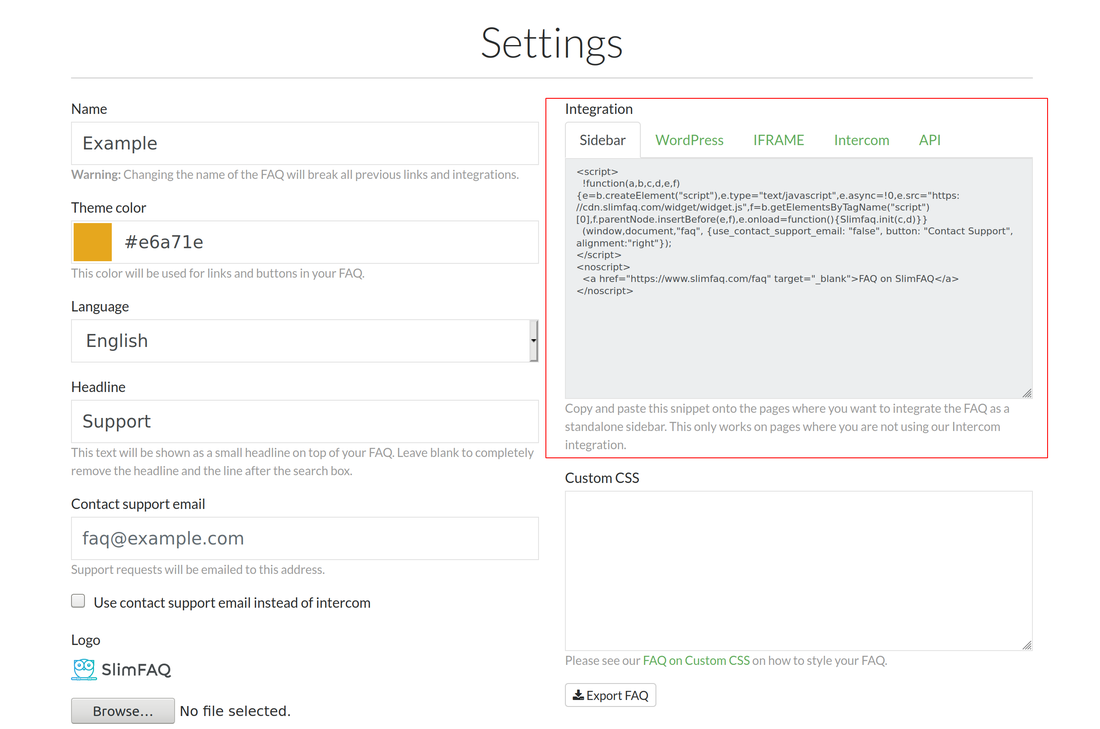Click the Language dropdown arrow
This screenshot has height=729, width=1100.
coord(533,341)
